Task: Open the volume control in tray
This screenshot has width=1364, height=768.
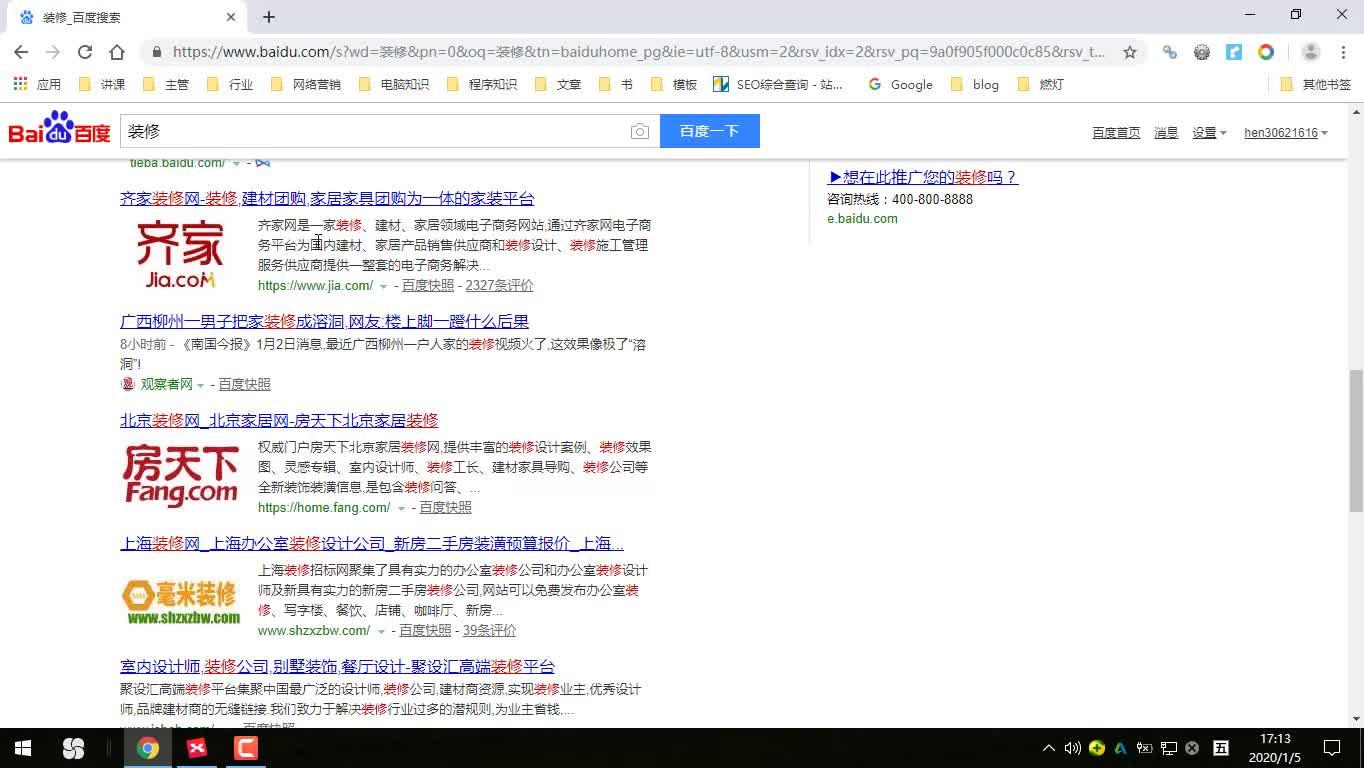Action: click(x=1072, y=748)
